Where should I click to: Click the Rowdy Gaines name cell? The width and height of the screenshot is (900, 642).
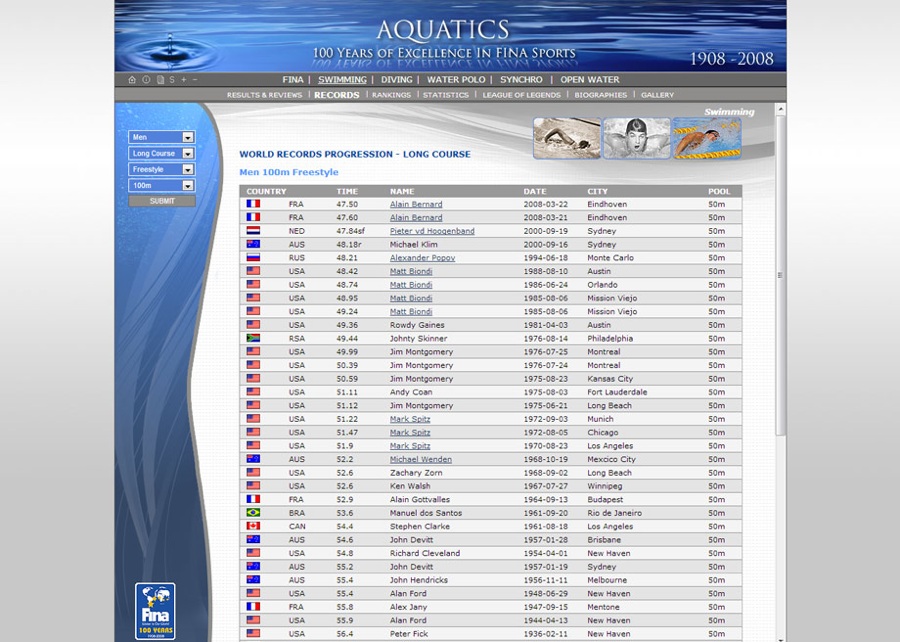coord(417,325)
